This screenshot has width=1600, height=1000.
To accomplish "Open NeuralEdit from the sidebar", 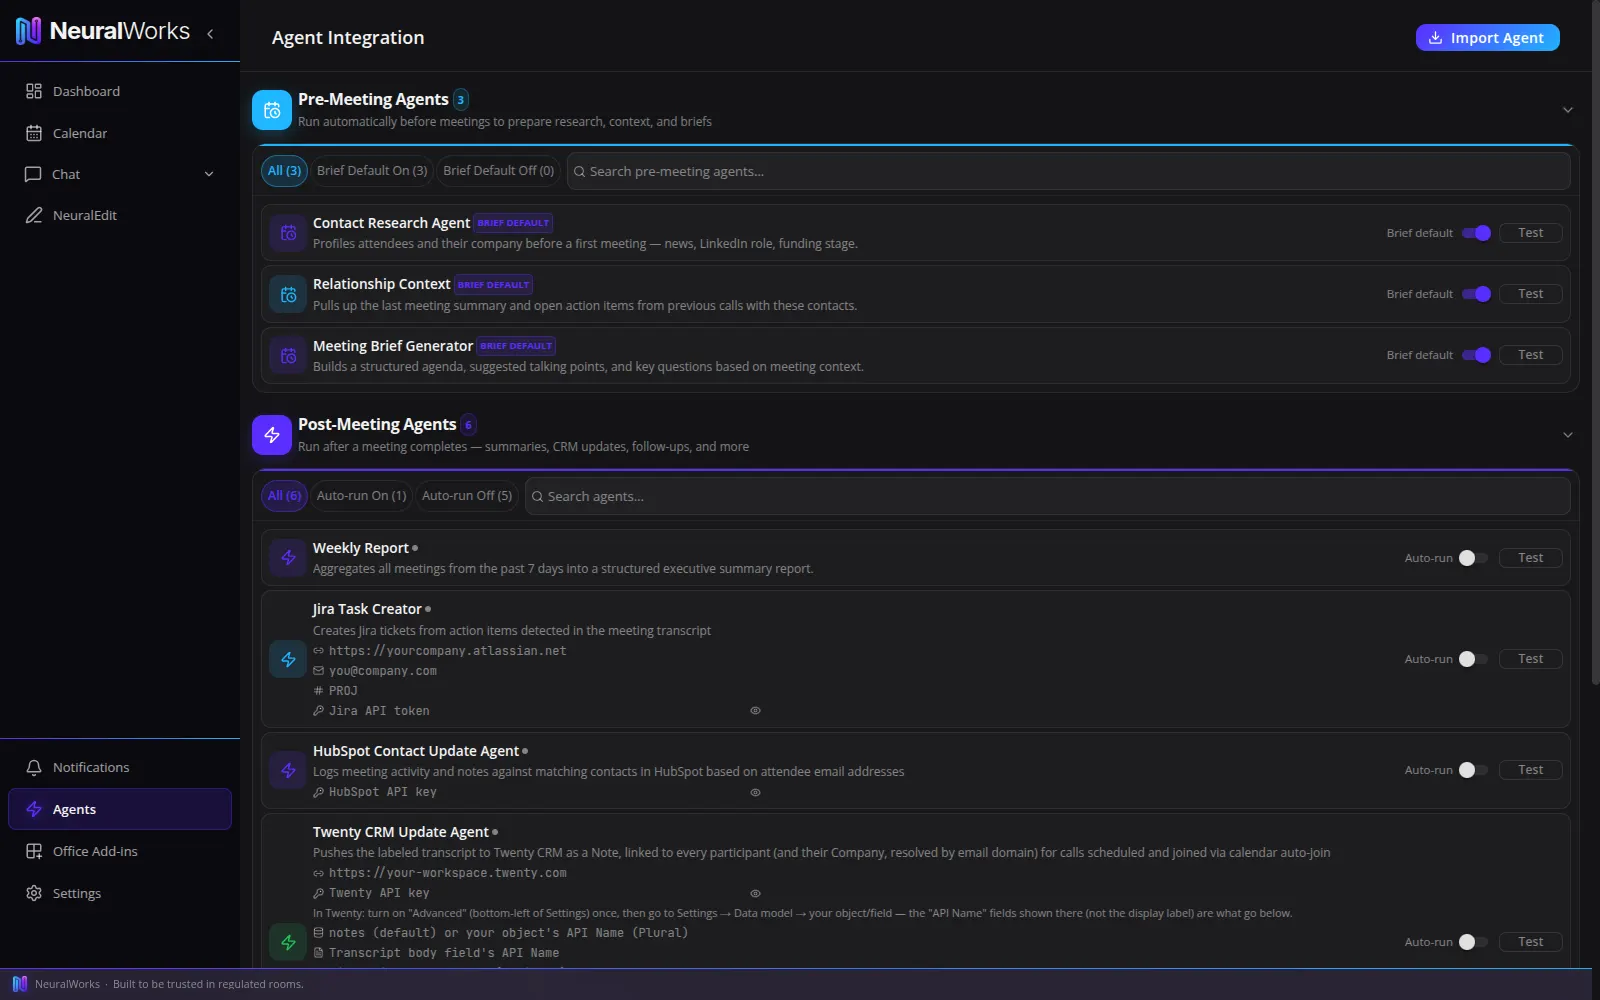I will coord(120,215).
